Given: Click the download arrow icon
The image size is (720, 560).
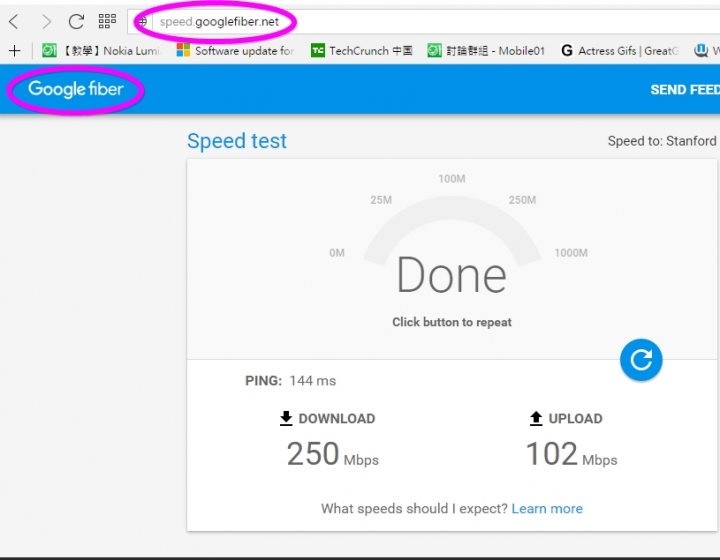Looking at the screenshot, I should coord(286,418).
